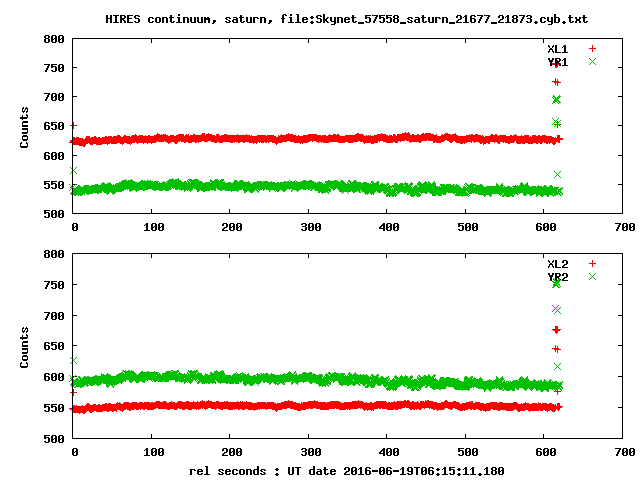Image resolution: width=640 pixels, height=480 pixels.
Task: Select the XL1 legend label
Action: point(558,49)
